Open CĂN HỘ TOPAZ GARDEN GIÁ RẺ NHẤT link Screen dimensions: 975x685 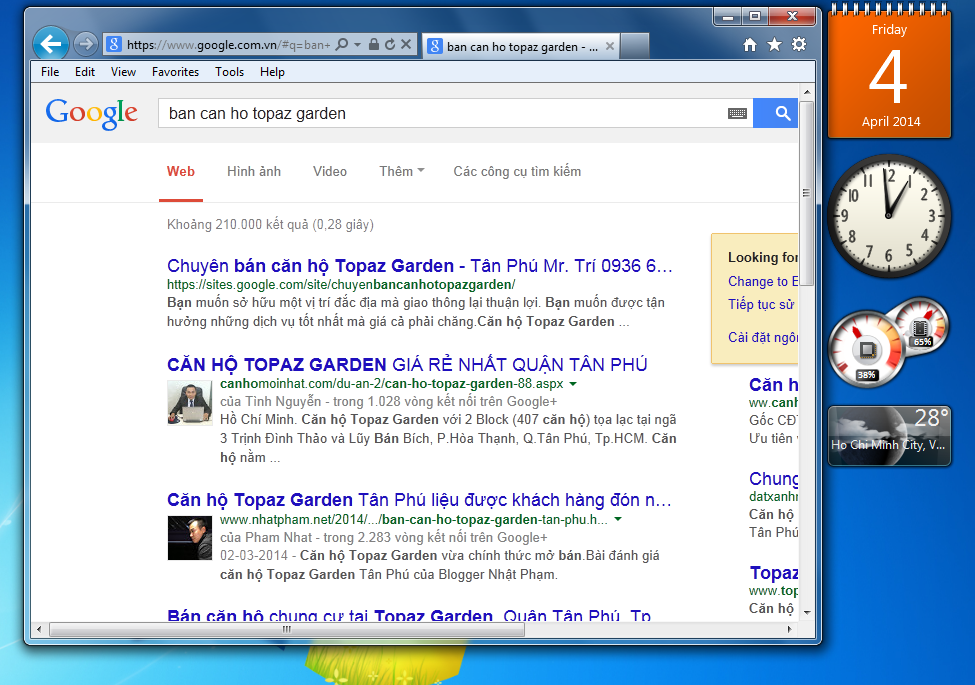[407, 364]
